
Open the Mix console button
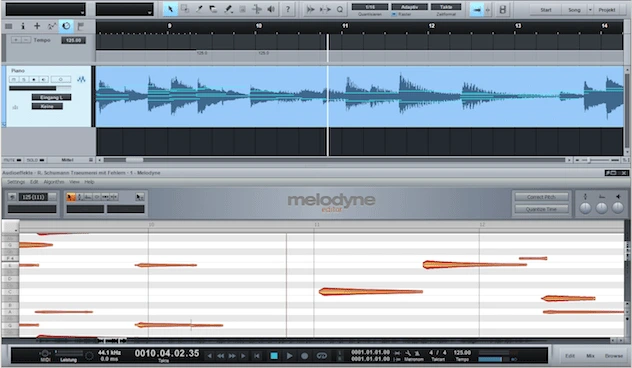pyautogui.click(x=590, y=356)
